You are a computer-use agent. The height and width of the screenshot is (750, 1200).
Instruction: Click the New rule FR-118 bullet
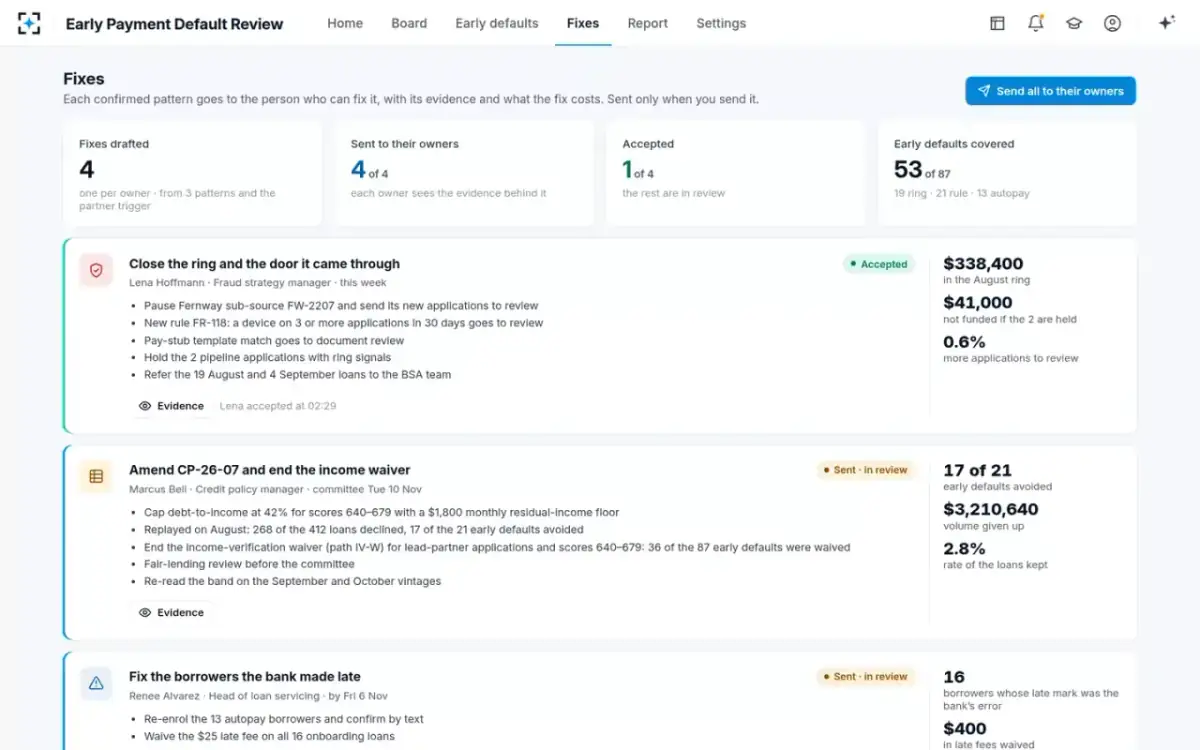(343, 323)
